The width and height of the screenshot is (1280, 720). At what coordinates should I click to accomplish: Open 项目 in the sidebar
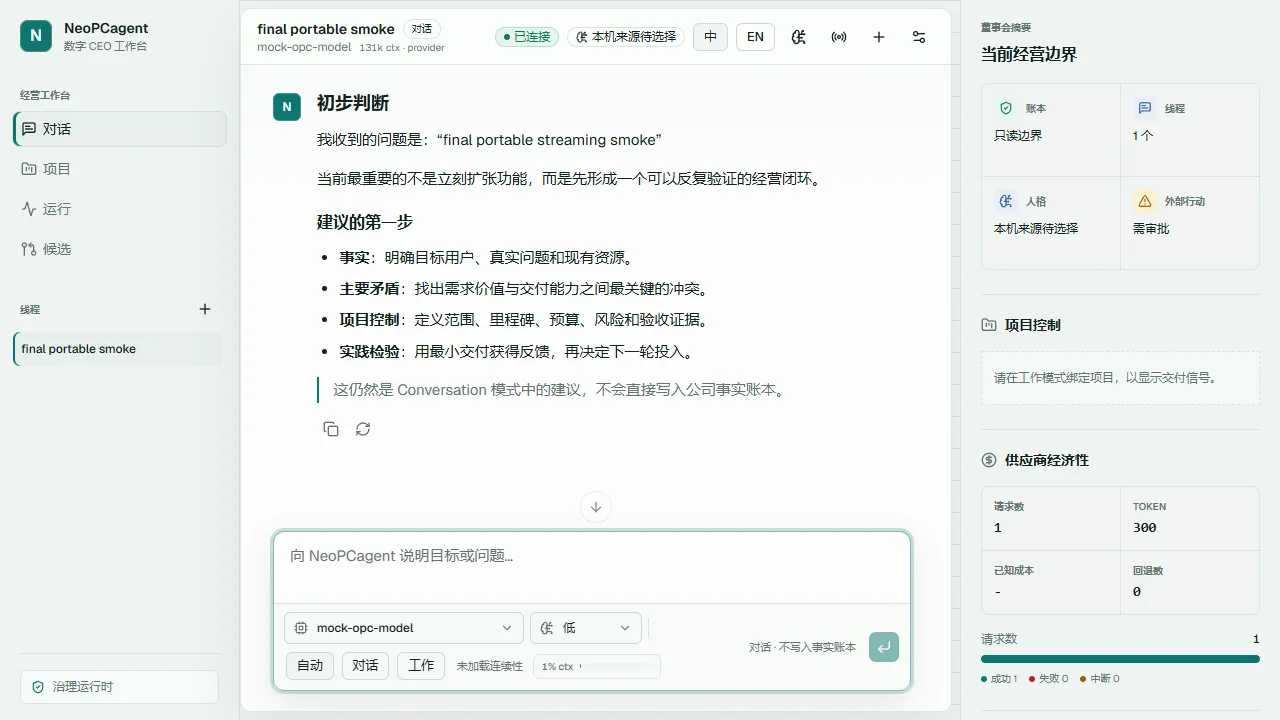pos(120,169)
